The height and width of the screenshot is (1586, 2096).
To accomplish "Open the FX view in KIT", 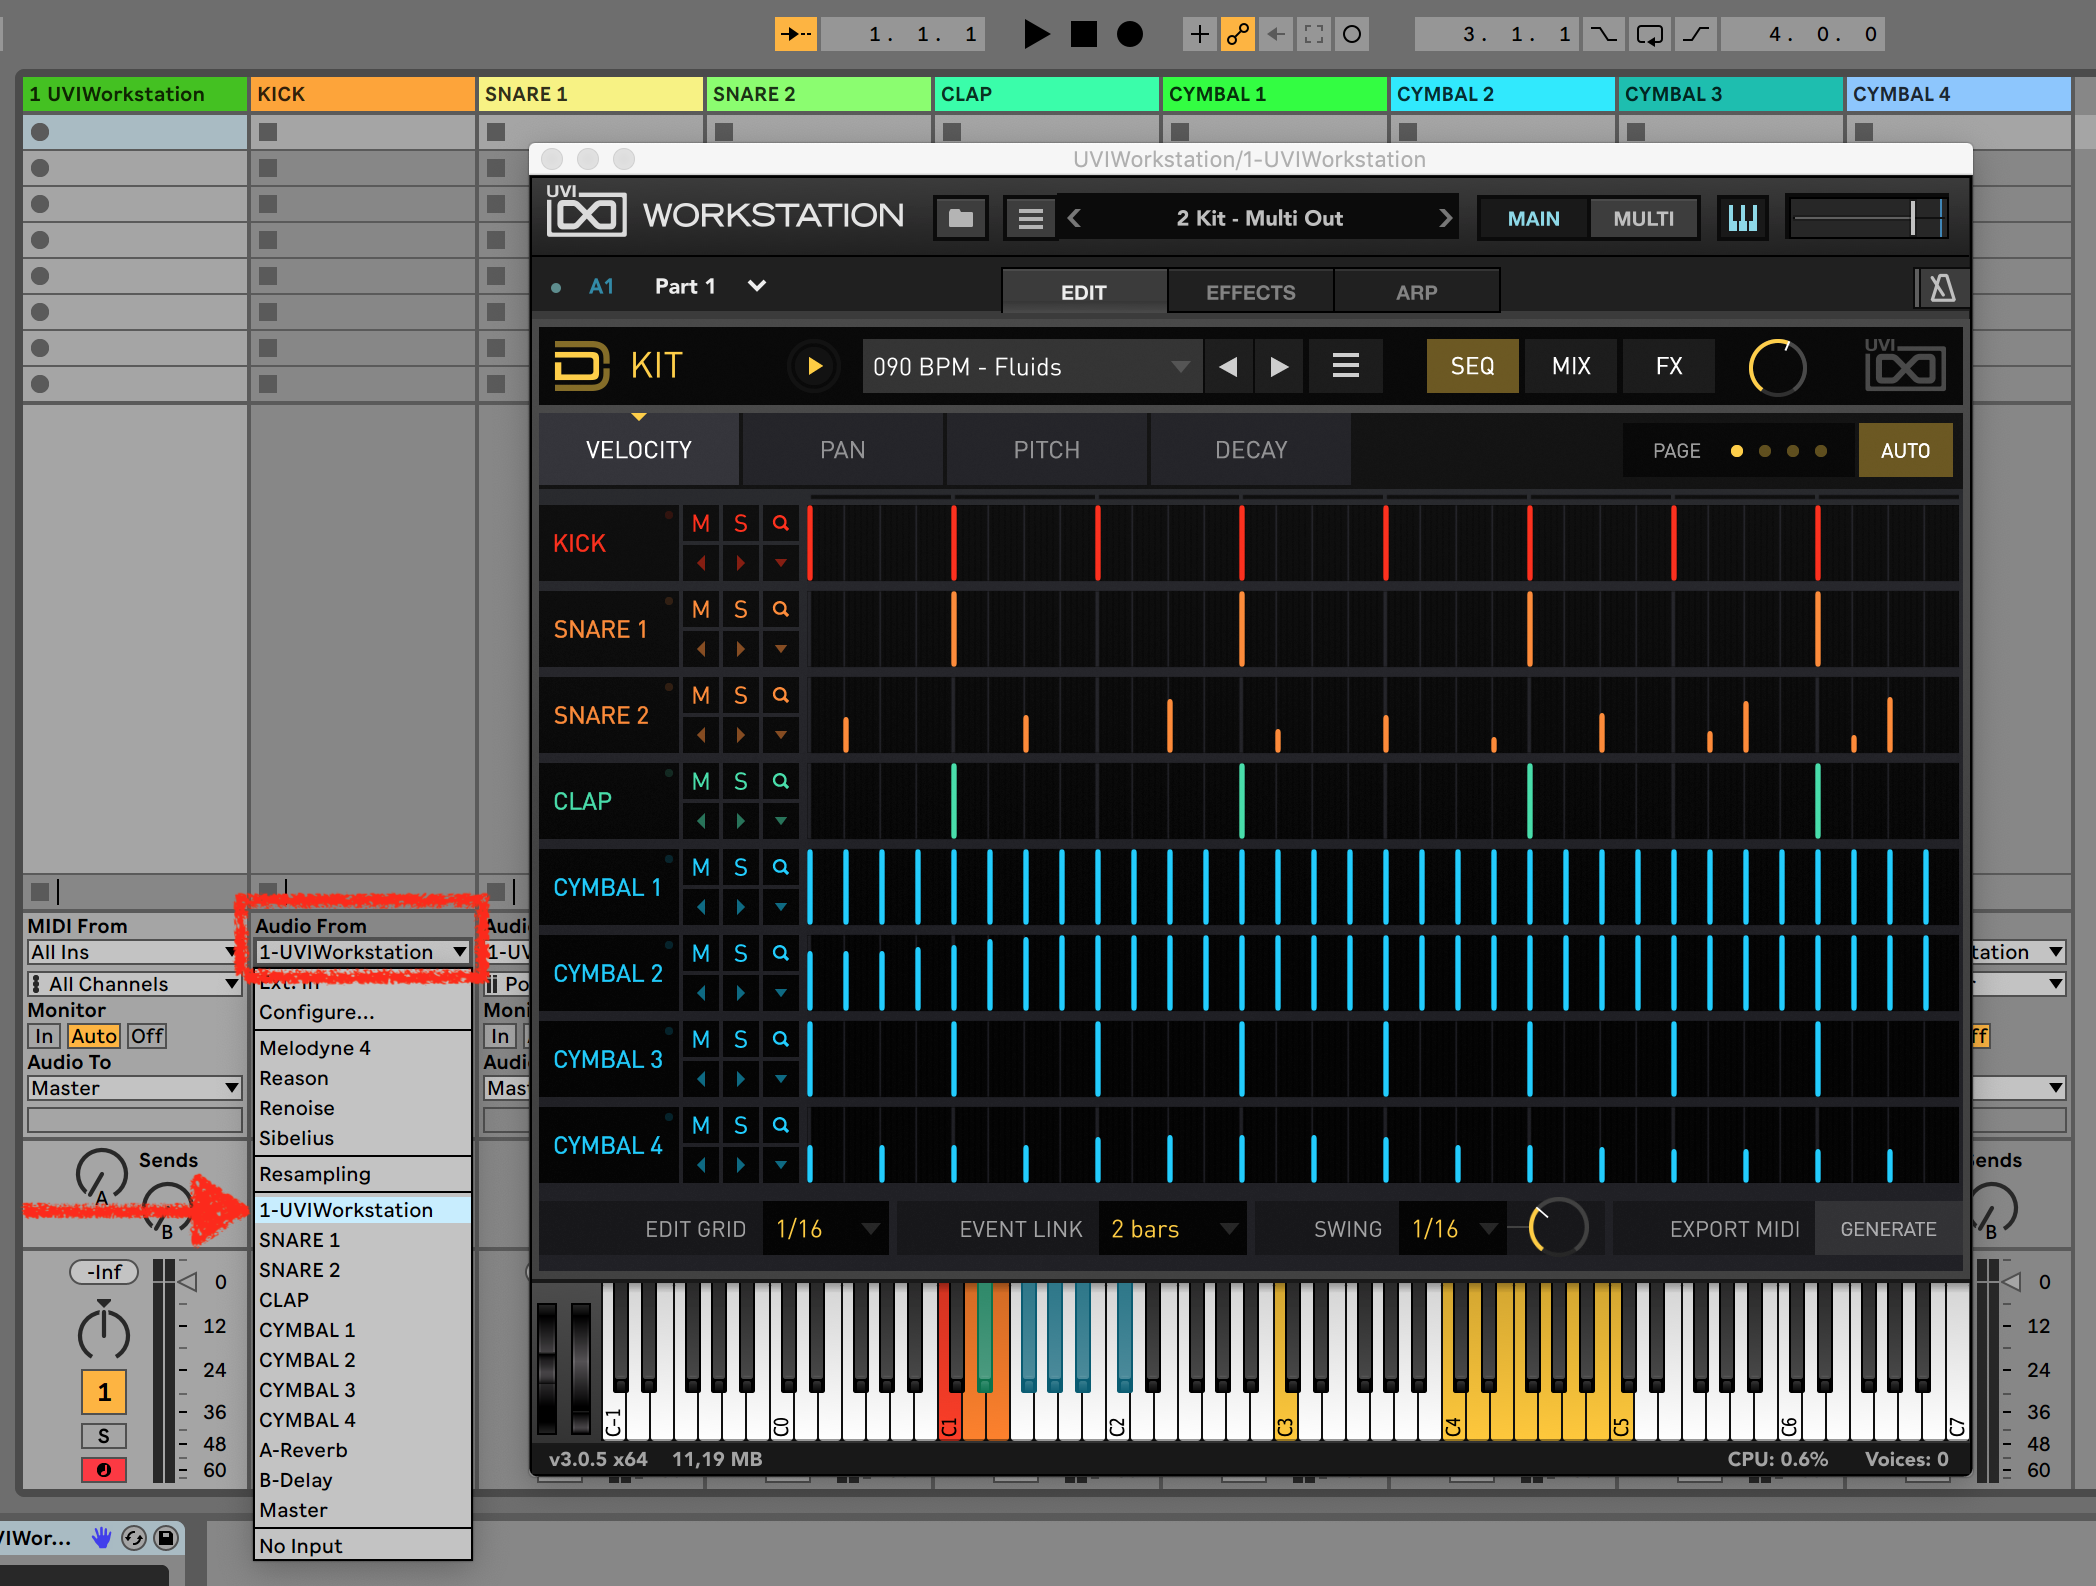I will 1669,366.
